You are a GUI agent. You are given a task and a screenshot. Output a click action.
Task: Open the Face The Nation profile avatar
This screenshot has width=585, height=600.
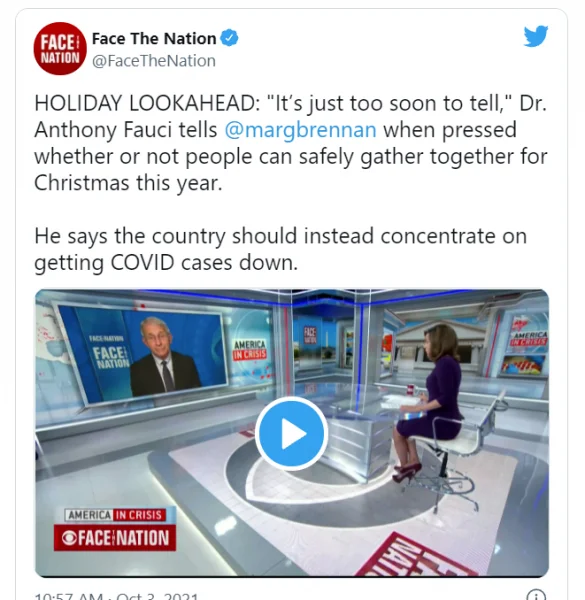(60, 49)
